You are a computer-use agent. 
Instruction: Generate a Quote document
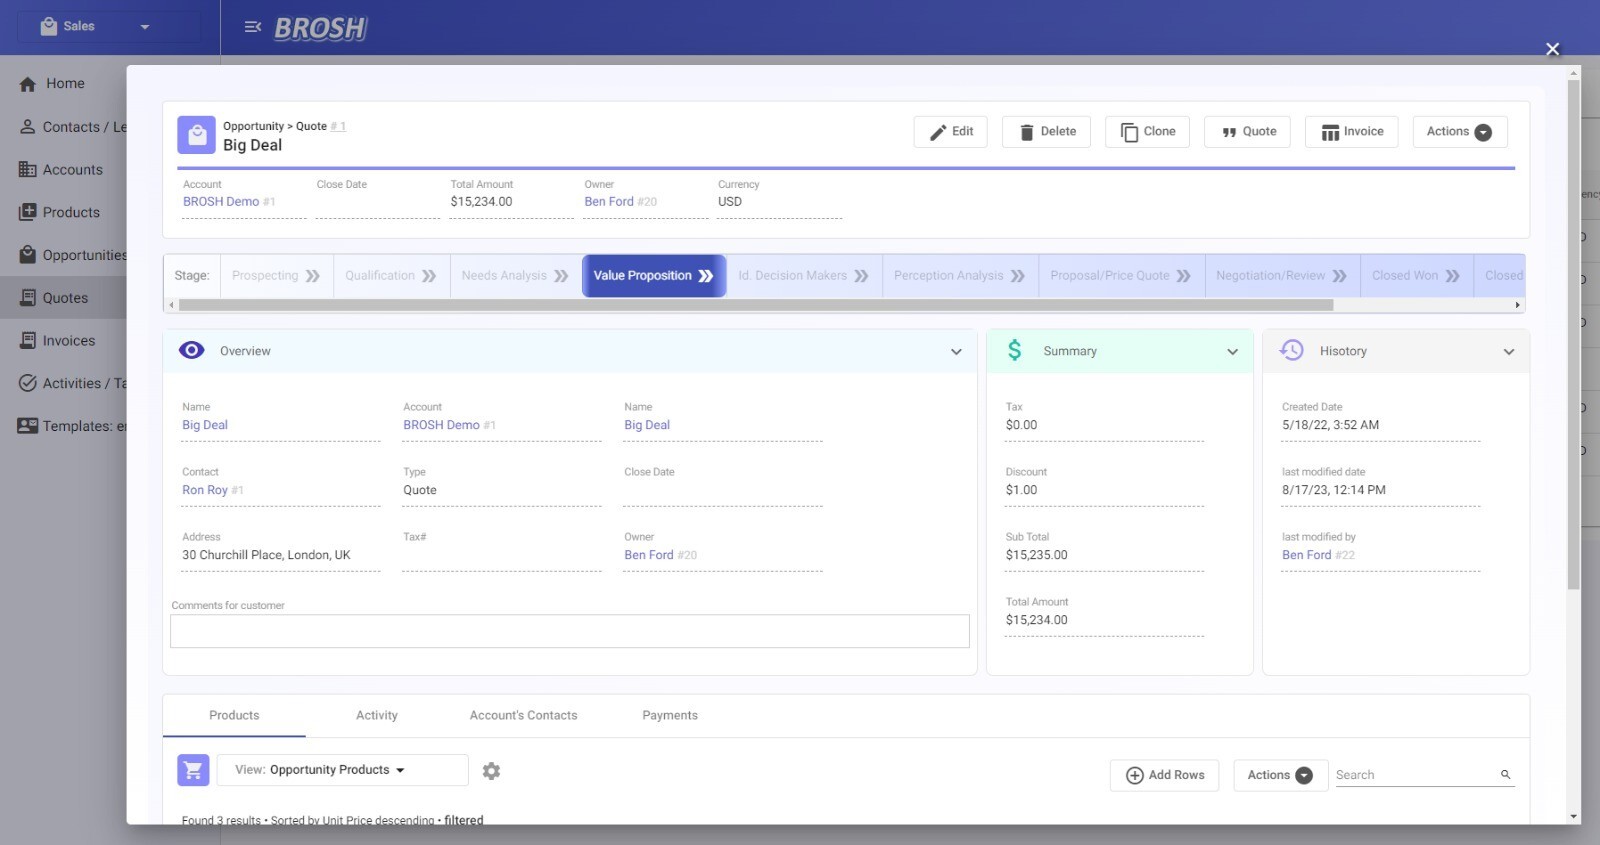(x=1248, y=132)
